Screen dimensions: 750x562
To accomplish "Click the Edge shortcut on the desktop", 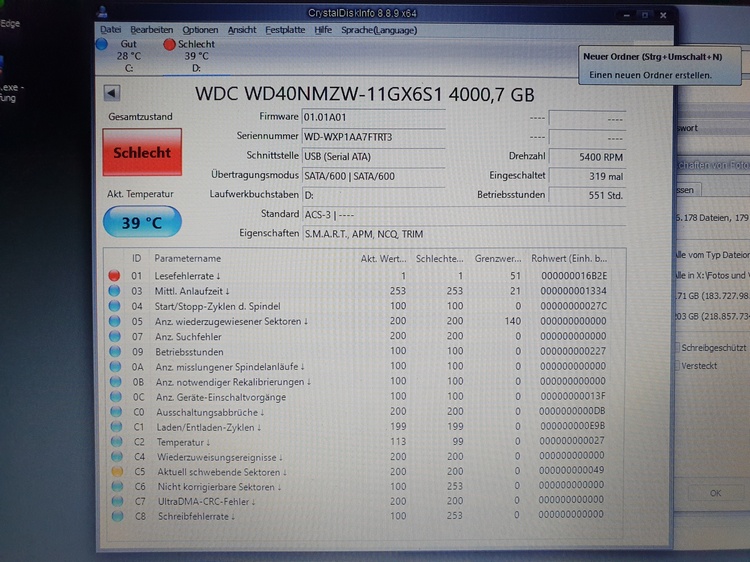I will [x=10, y=23].
